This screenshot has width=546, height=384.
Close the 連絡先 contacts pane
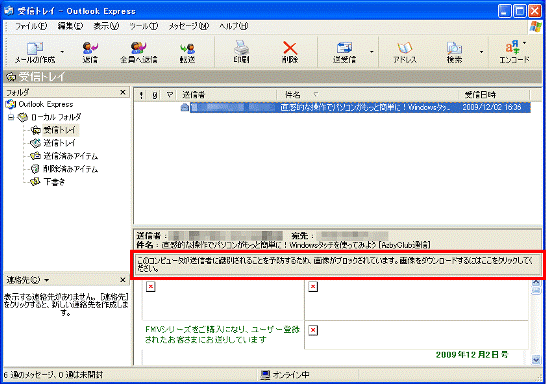[x=123, y=280]
